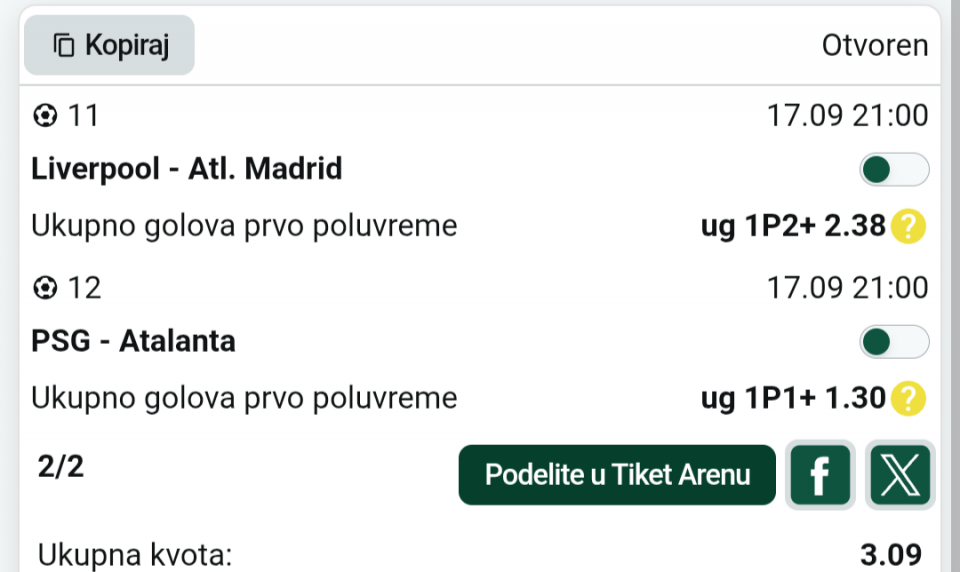Click the 2/2 selections counter
This screenshot has width=960, height=572.
click(60, 467)
